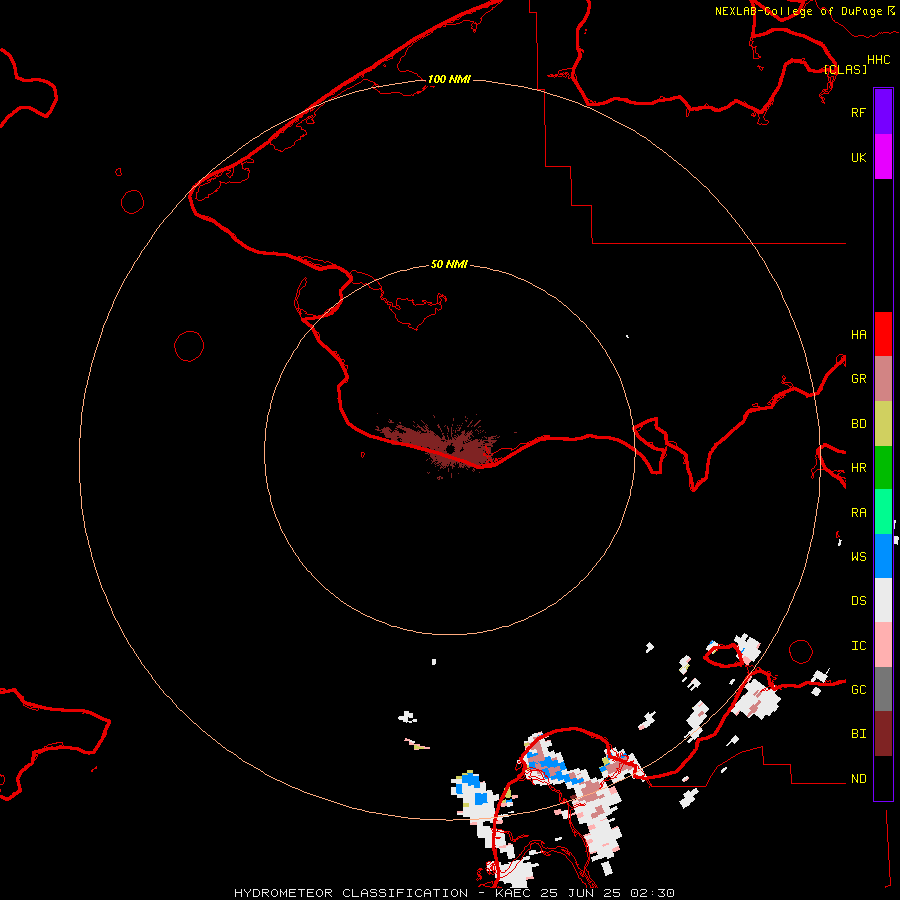Click the BI dark red swatch
This screenshot has height=900, width=900.
(883, 734)
